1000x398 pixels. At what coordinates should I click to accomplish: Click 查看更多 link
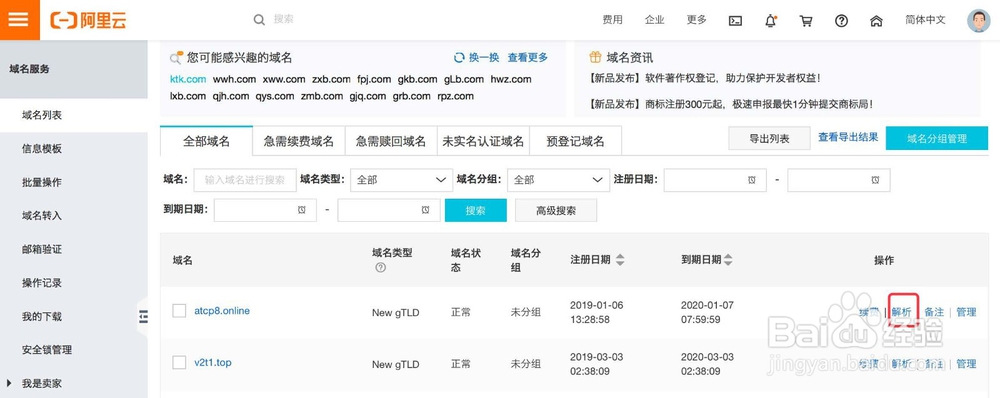[528, 57]
